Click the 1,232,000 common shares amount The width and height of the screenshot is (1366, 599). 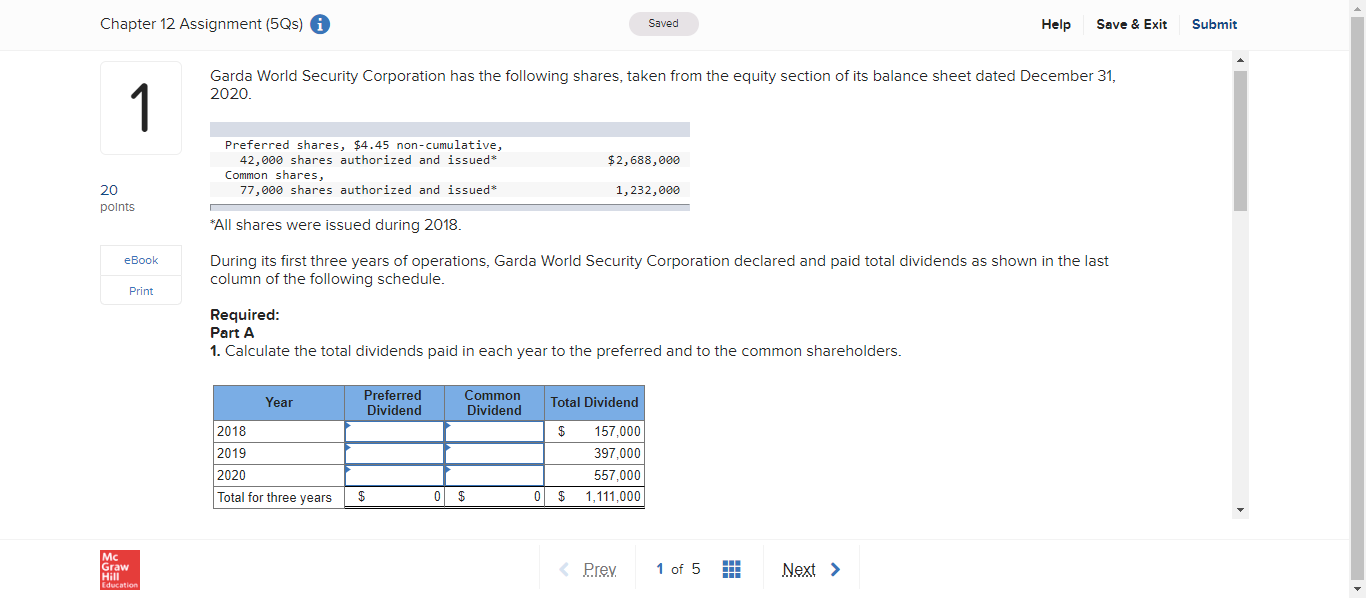[647, 190]
